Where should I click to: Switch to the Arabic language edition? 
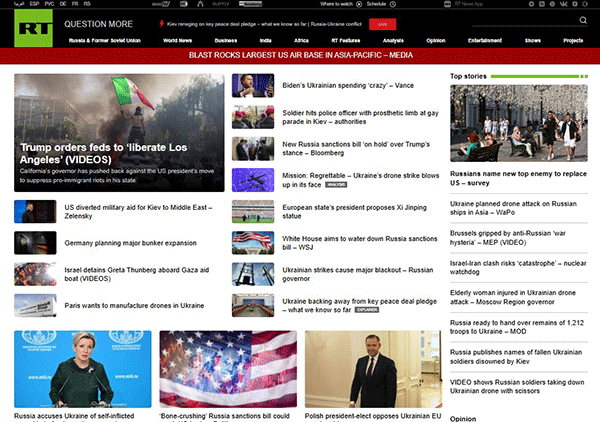pyautogui.click(x=19, y=4)
